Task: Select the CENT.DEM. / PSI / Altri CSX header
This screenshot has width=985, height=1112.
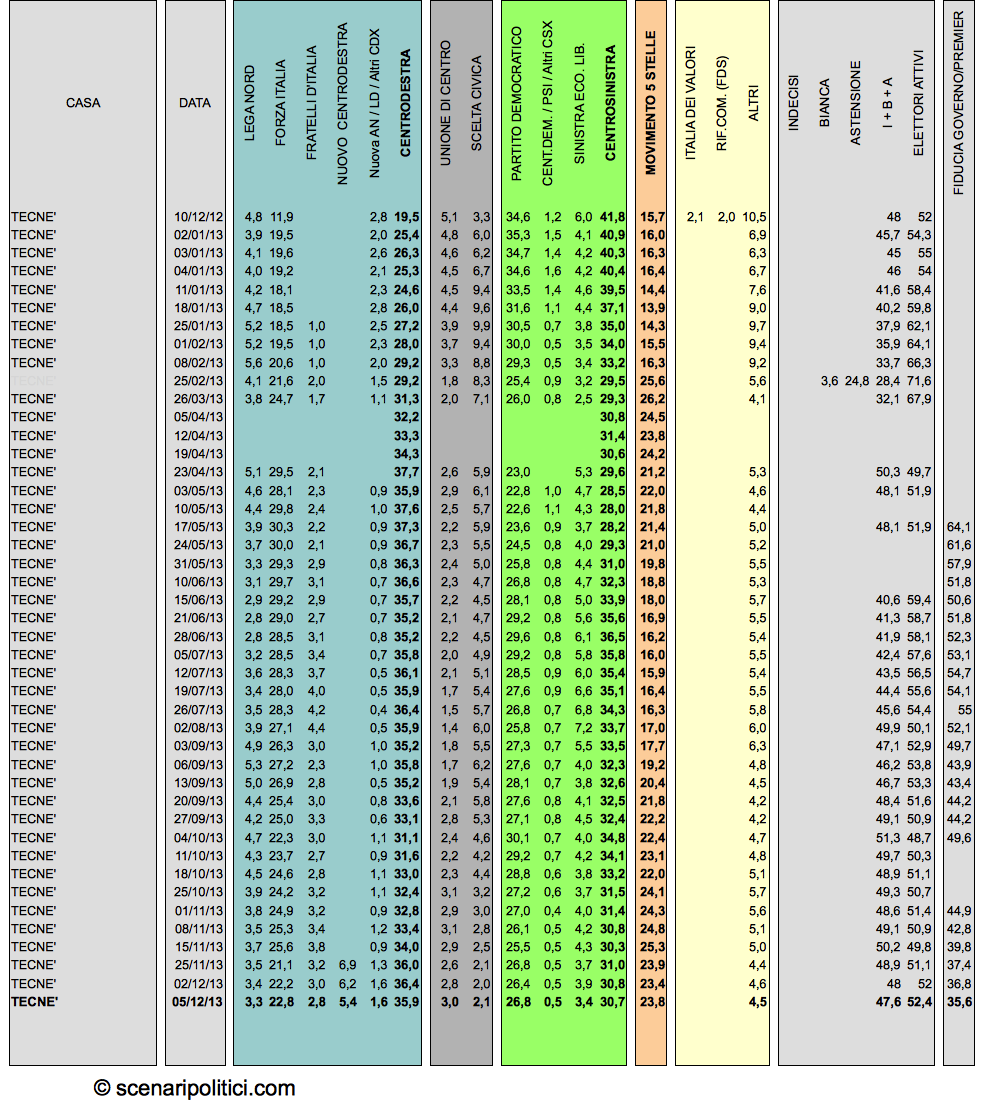Action: click(x=547, y=104)
